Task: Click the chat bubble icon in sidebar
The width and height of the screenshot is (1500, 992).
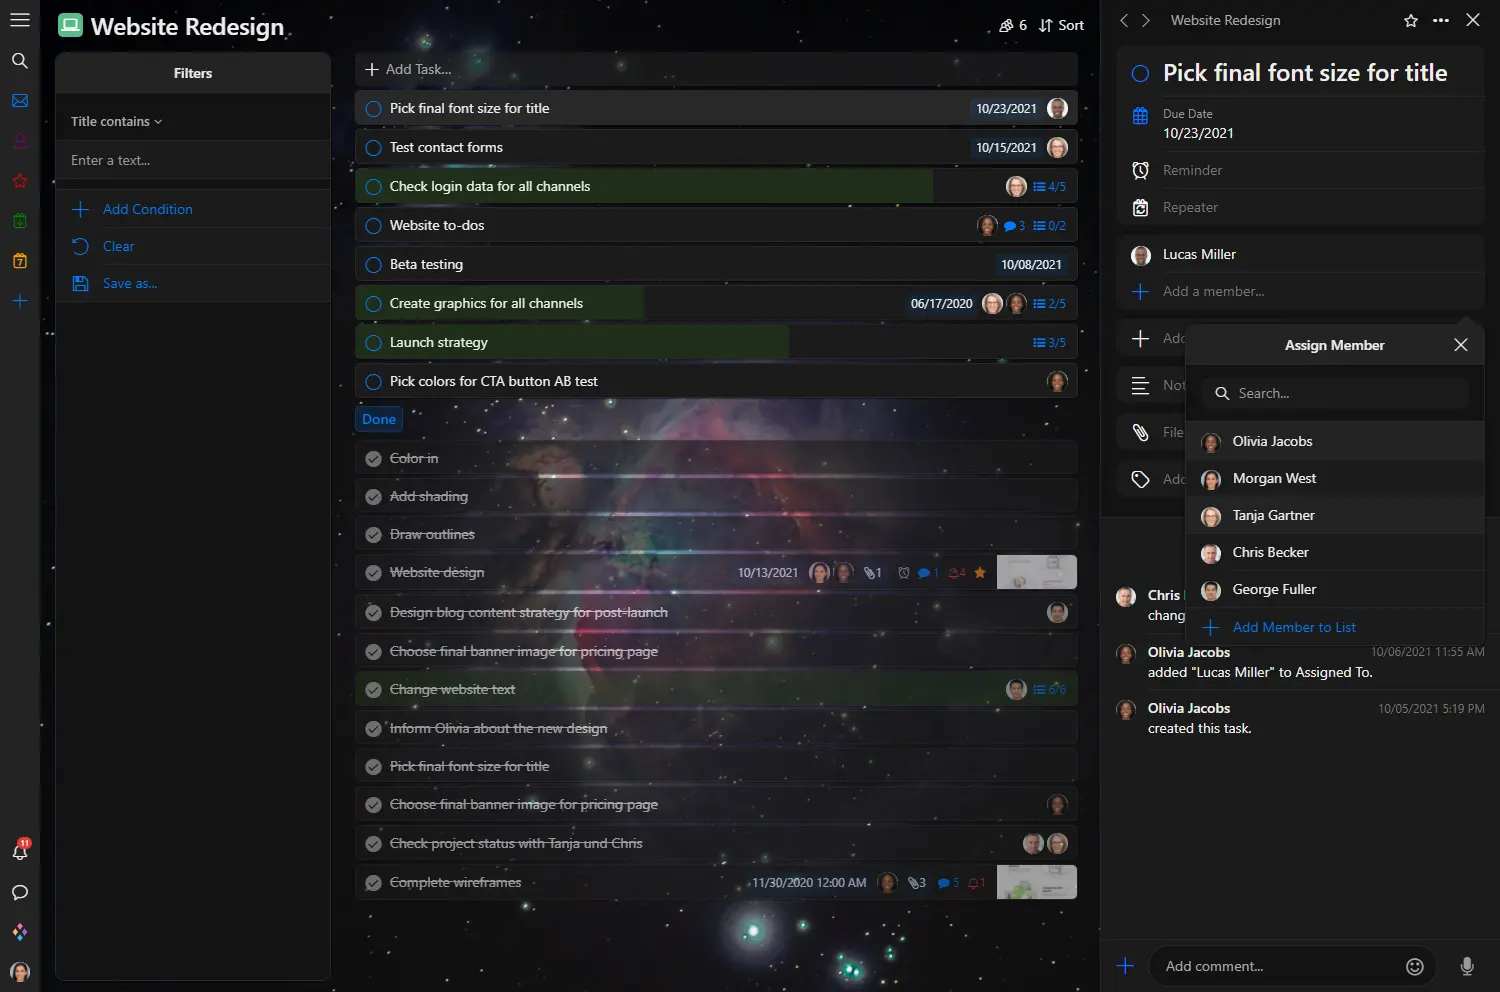Action: 19,893
